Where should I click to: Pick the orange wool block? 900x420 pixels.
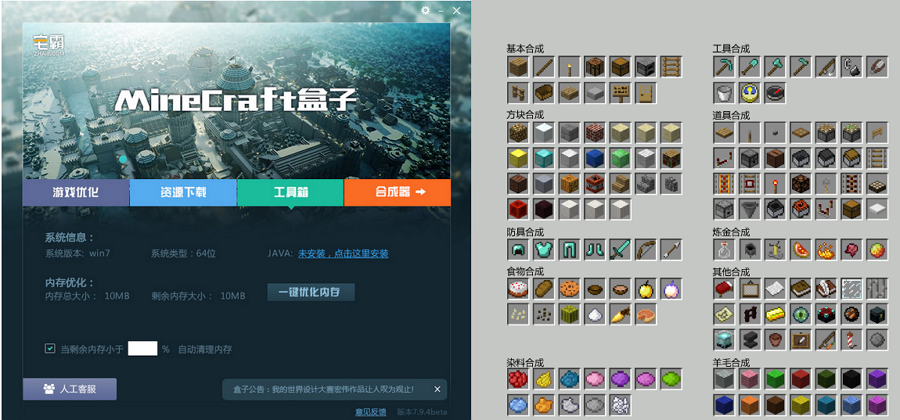(750, 405)
